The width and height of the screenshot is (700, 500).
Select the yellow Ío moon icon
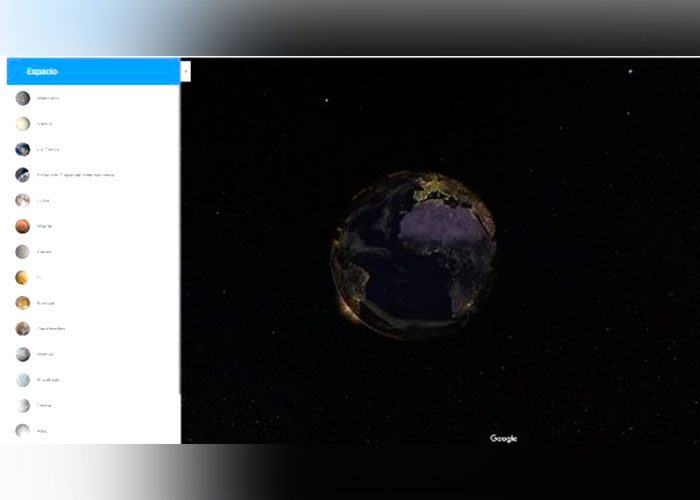tap(22, 277)
